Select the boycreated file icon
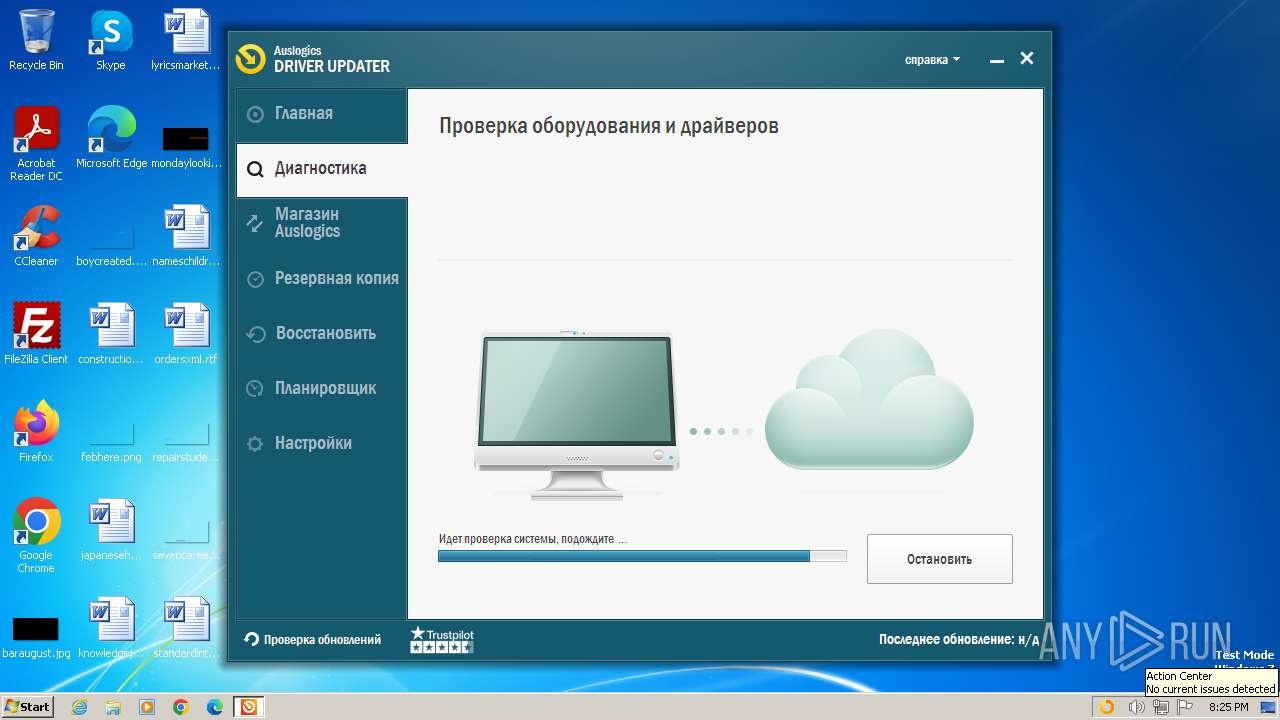Image resolution: width=1280 pixels, height=720 pixels. pyautogui.click(x=111, y=244)
